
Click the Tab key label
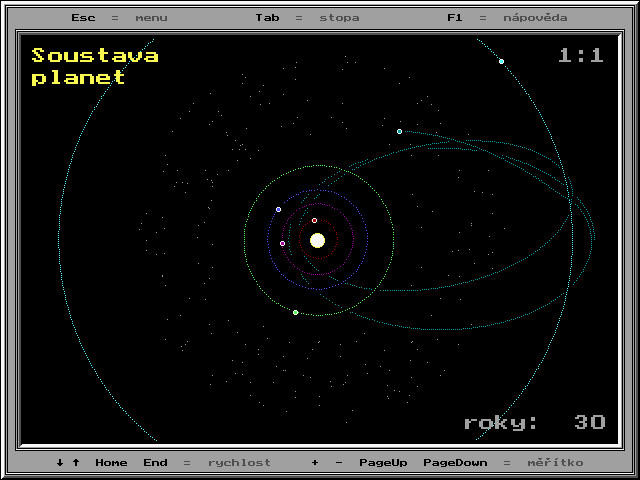click(267, 18)
